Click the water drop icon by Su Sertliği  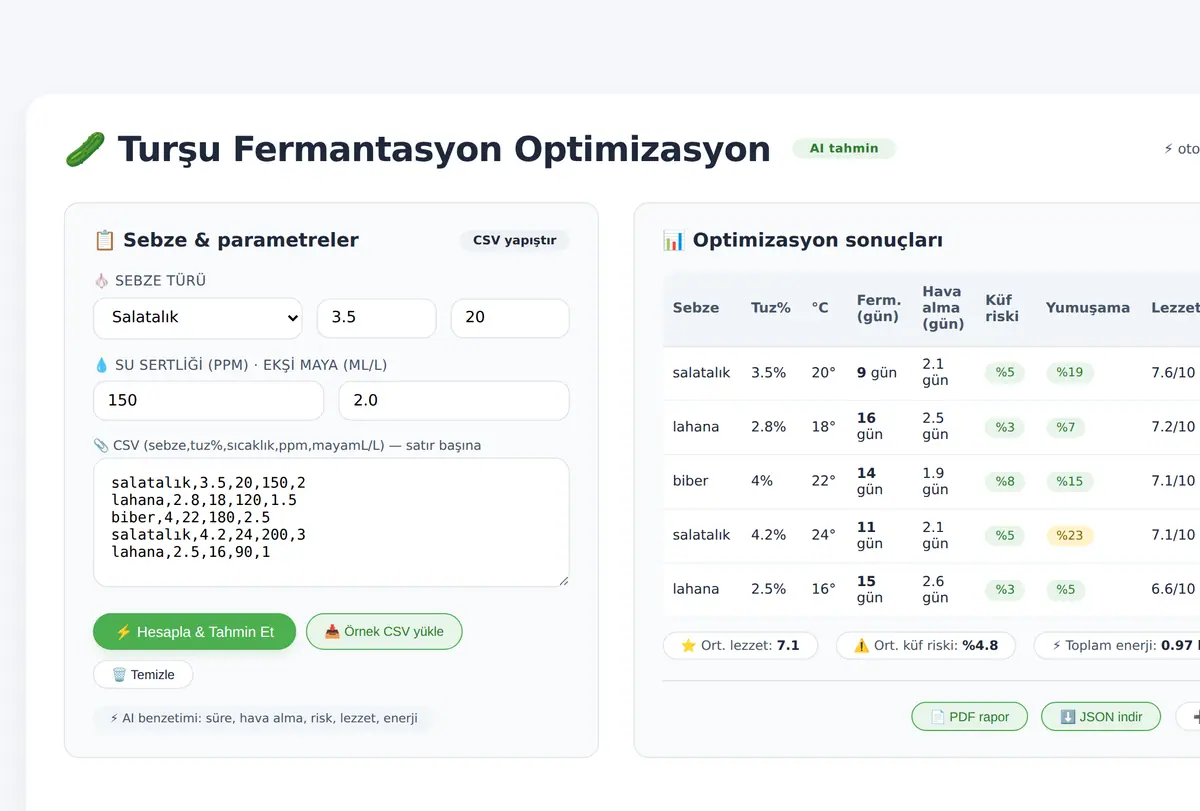click(100, 365)
